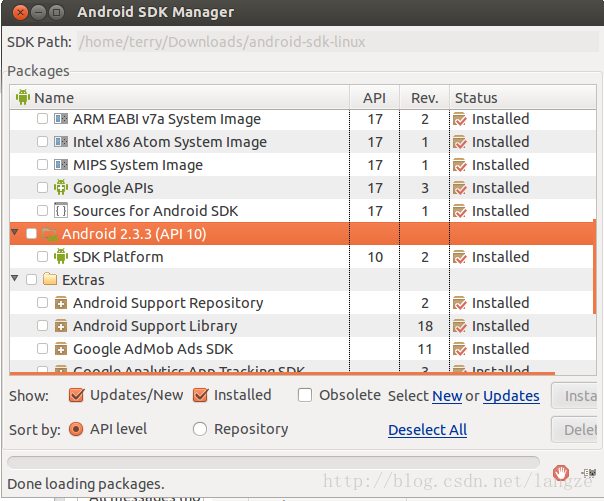Uncheck the Updates/New show filter

(x=76, y=395)
